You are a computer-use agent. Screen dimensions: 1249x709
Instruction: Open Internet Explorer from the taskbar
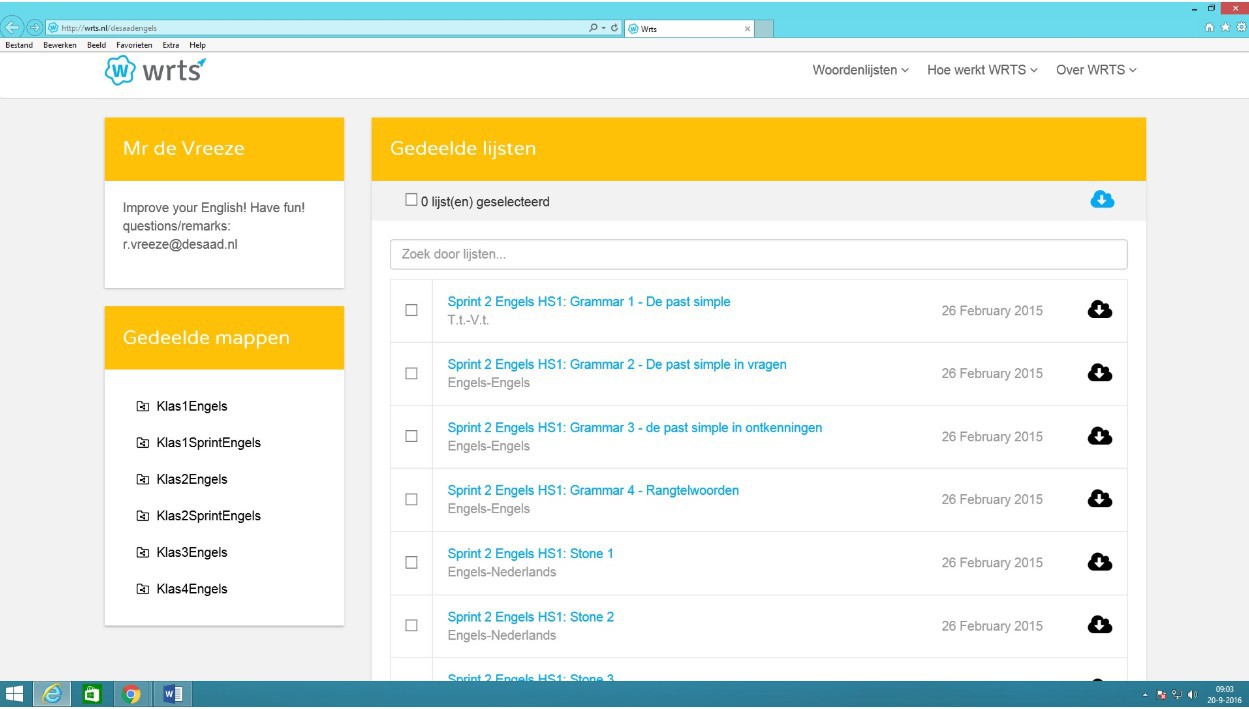52,694
